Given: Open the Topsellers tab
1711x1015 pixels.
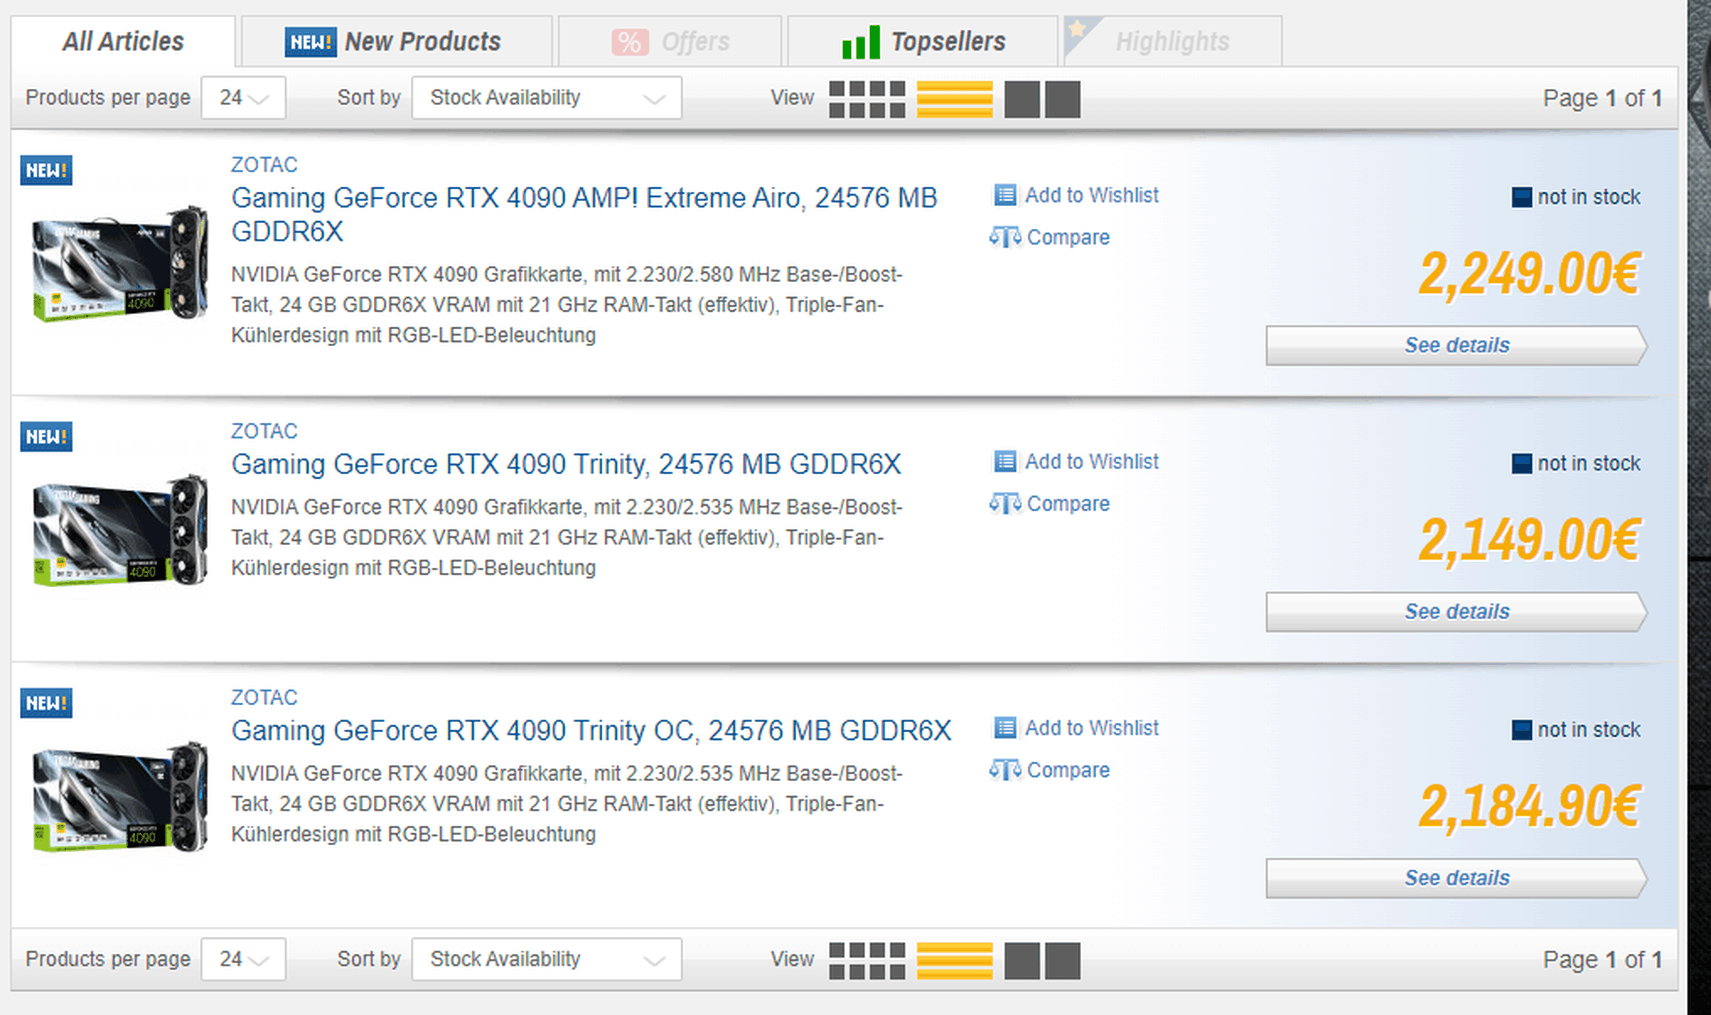Looking at the screenshot, I should pyautogui.click(x=922, y=41).
